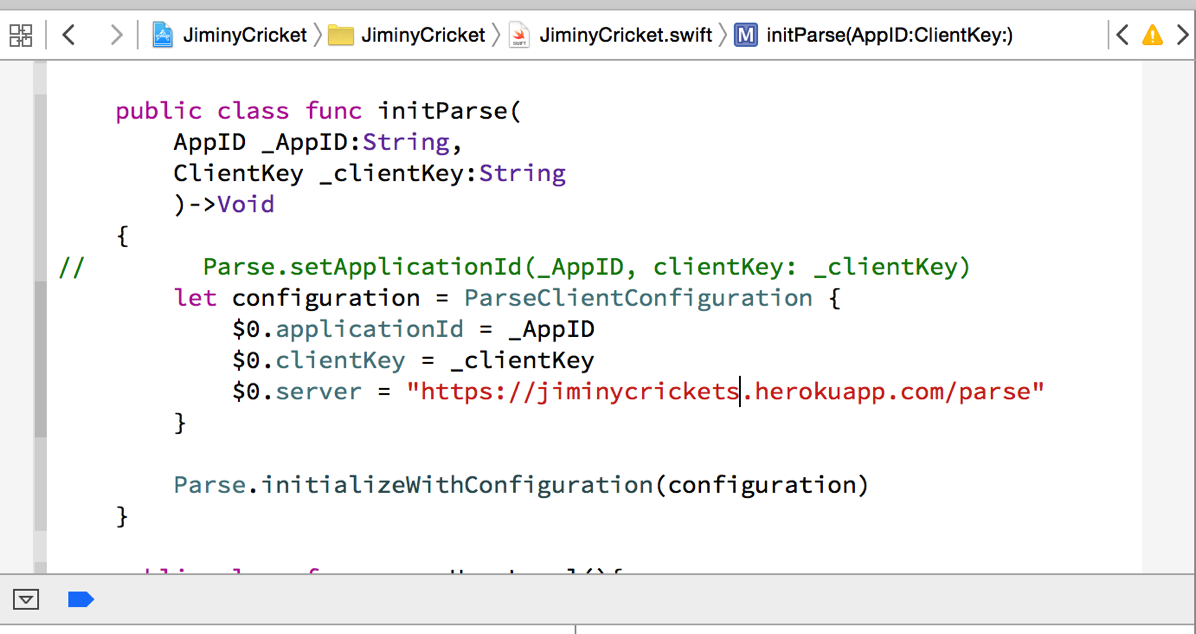This screenshot has height=634, width=1196.
Task: Go forward in editor history
Action: point(115,34)
